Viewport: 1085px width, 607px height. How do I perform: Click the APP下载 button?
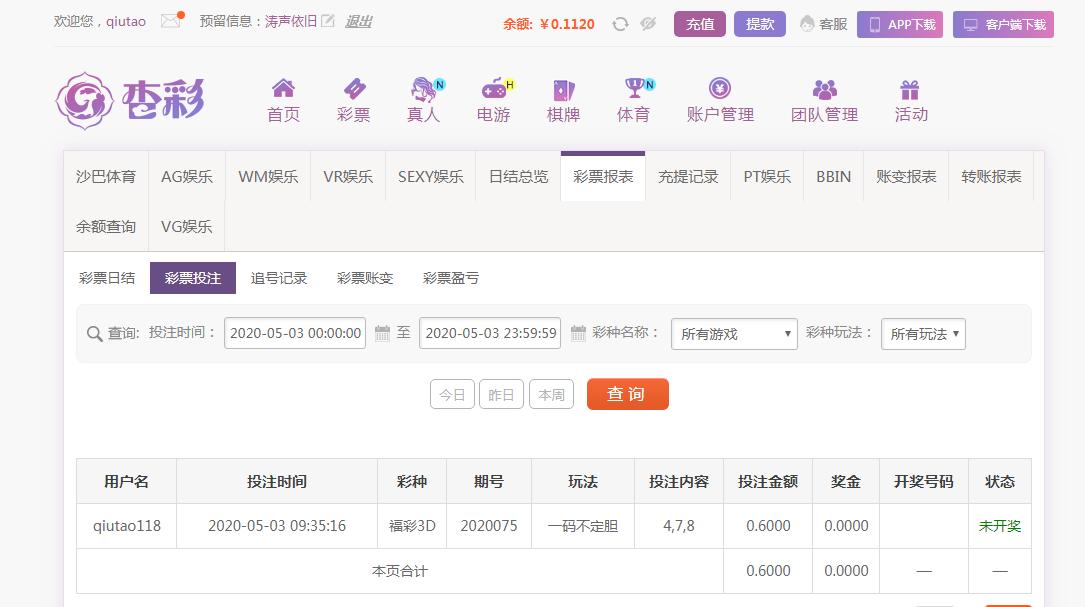pos(900,24)
